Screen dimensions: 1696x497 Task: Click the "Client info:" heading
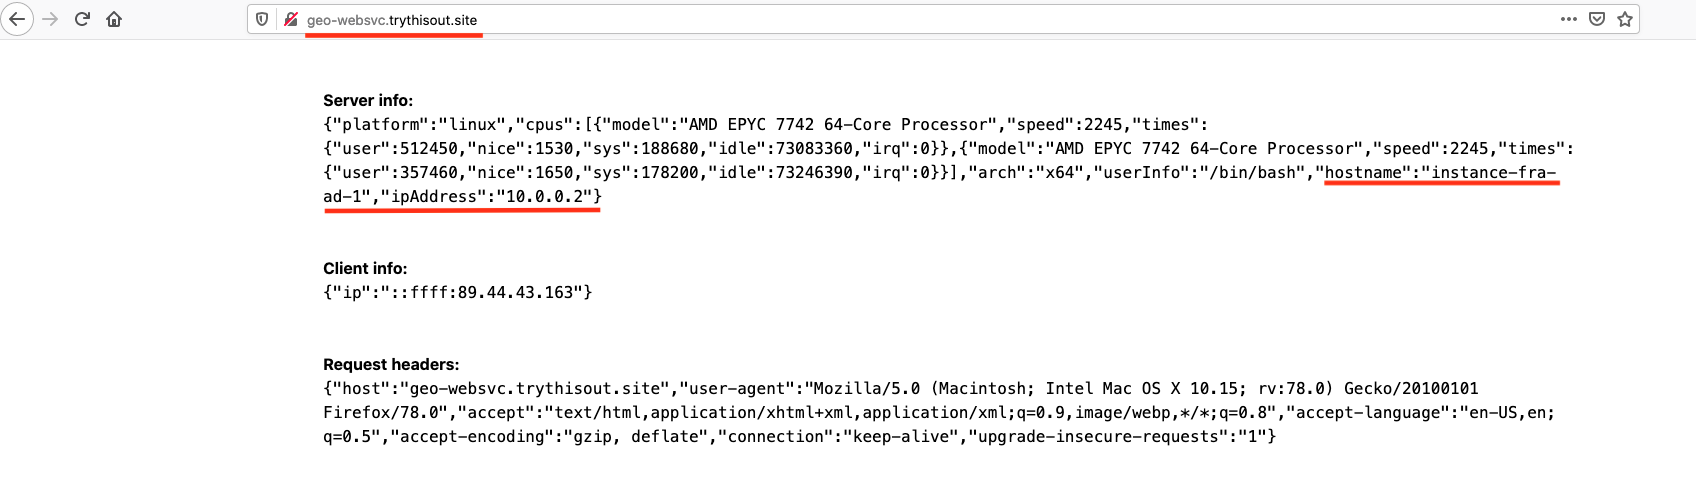click(x=365, y=268)
